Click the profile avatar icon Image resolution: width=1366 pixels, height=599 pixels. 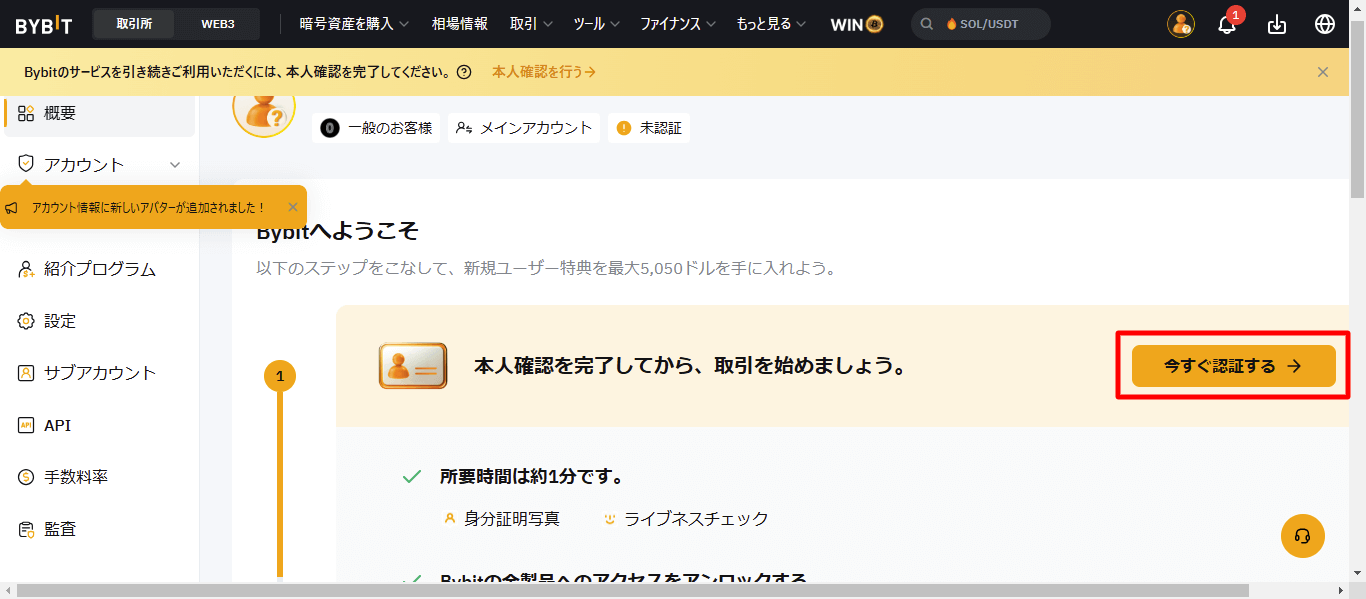tap(1181, 23)
